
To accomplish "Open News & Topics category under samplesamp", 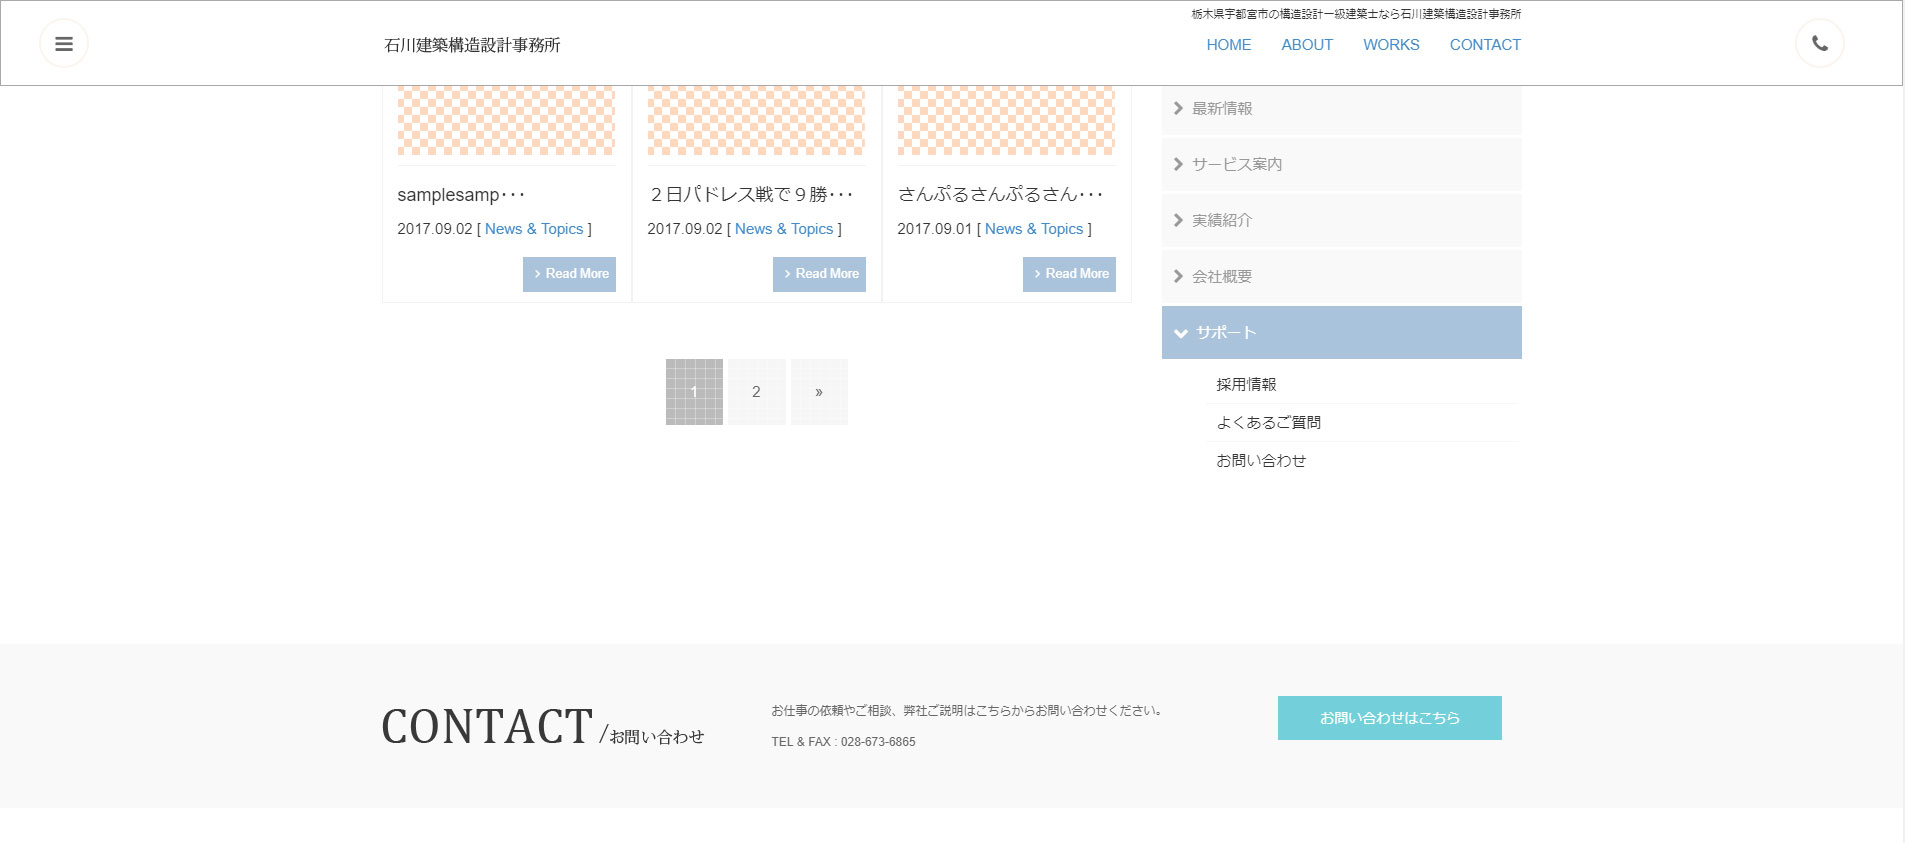I will tap(534, 229).
